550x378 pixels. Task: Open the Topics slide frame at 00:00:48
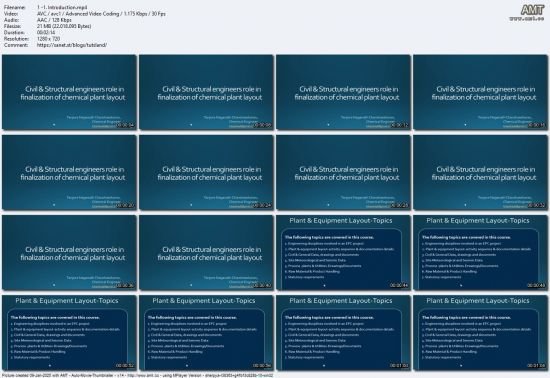(x=481, y=252)
